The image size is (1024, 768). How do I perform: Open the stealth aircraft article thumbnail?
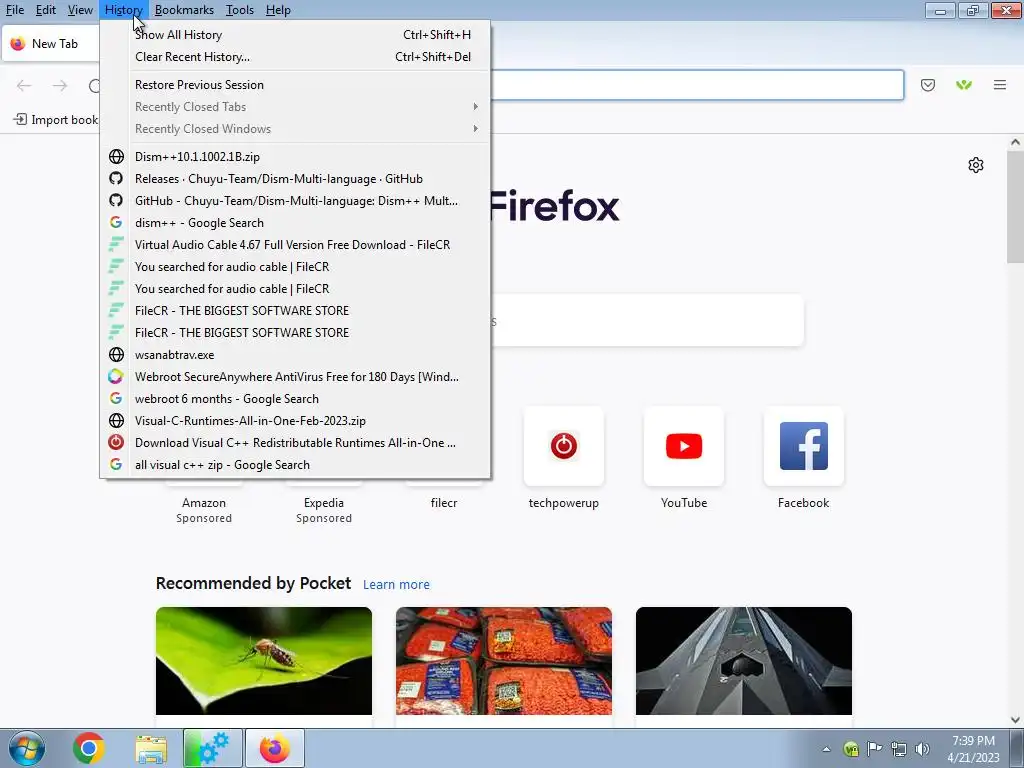click(744, 661)
